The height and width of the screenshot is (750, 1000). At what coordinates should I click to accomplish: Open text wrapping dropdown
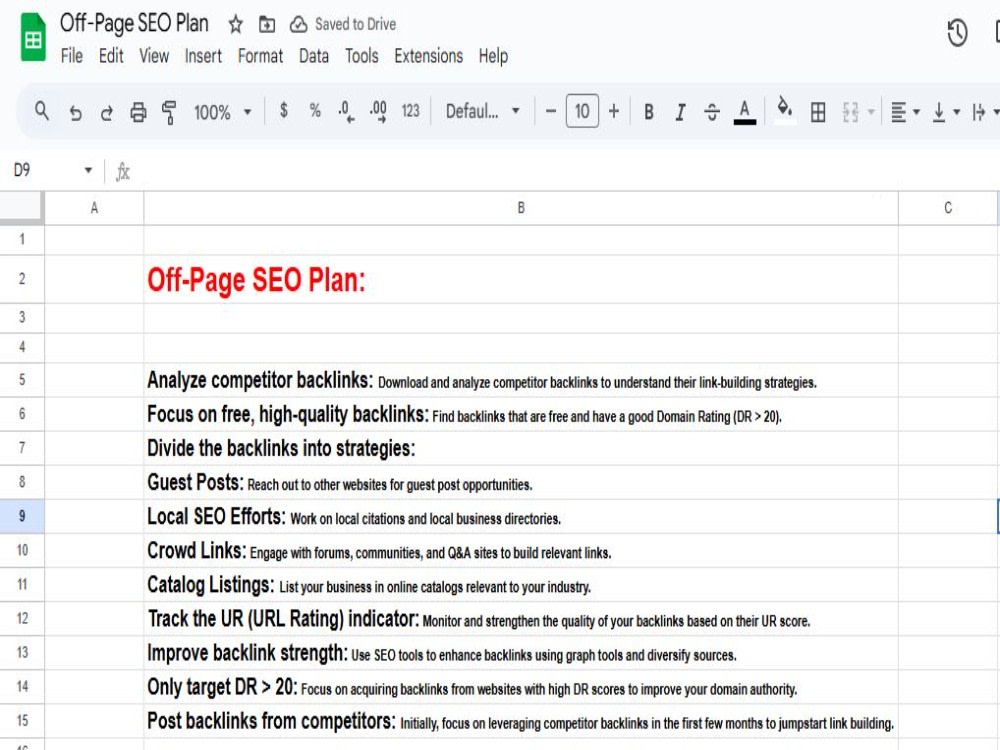point(985,112)
